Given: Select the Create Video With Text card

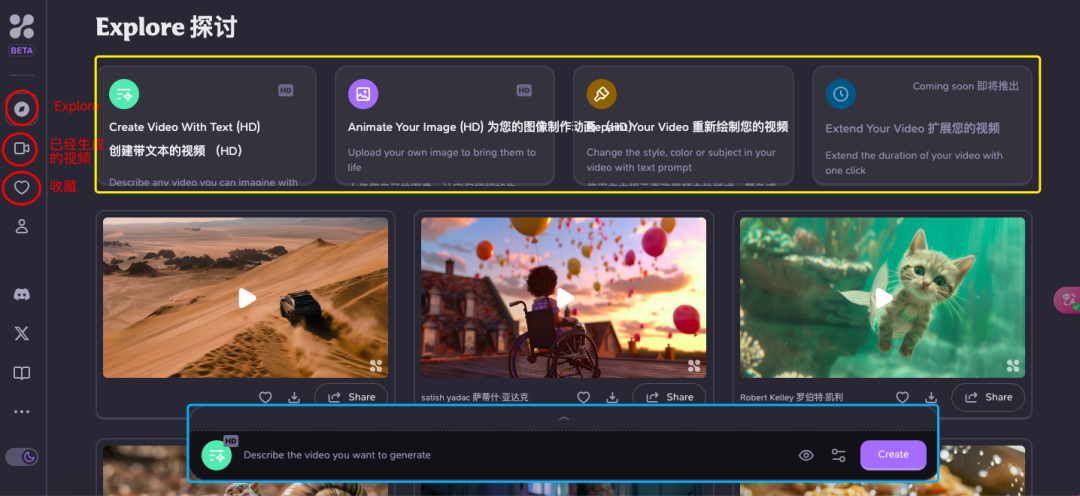Looking at the screenshot, I should (207, 125).
